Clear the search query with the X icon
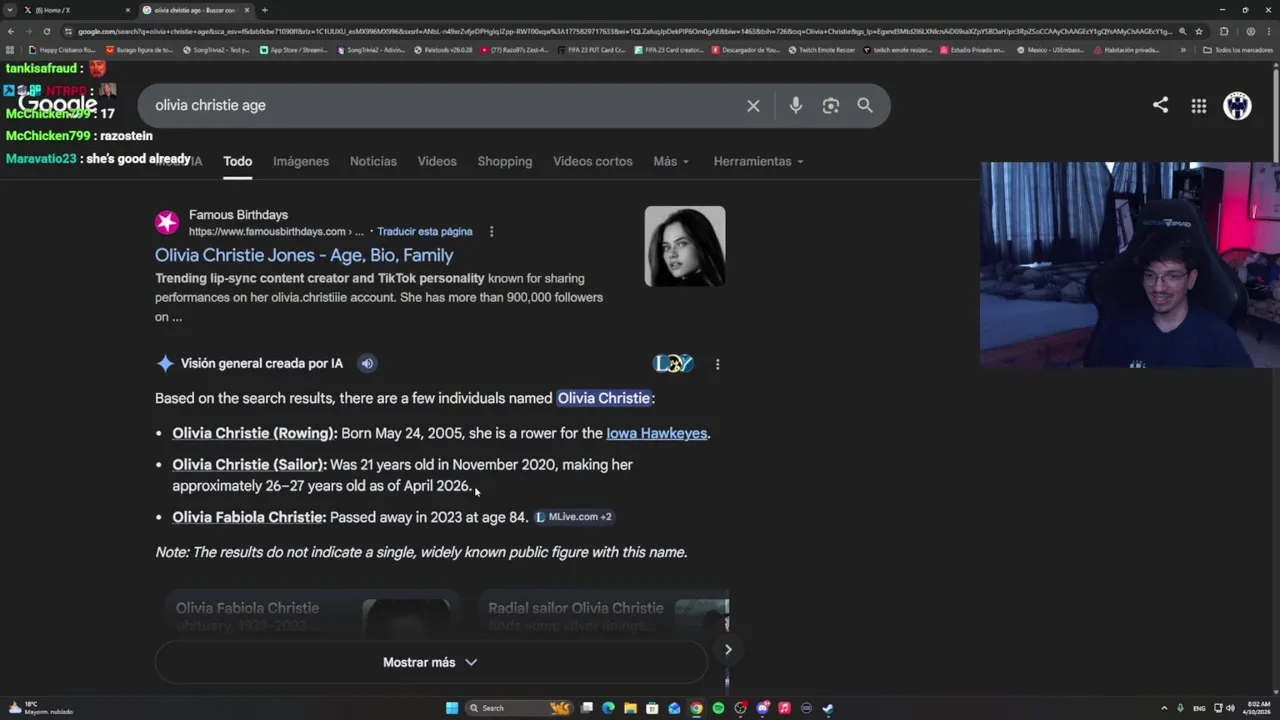Image resolution: width=1280 pixels, height=720 pixels. coord(753,105)
